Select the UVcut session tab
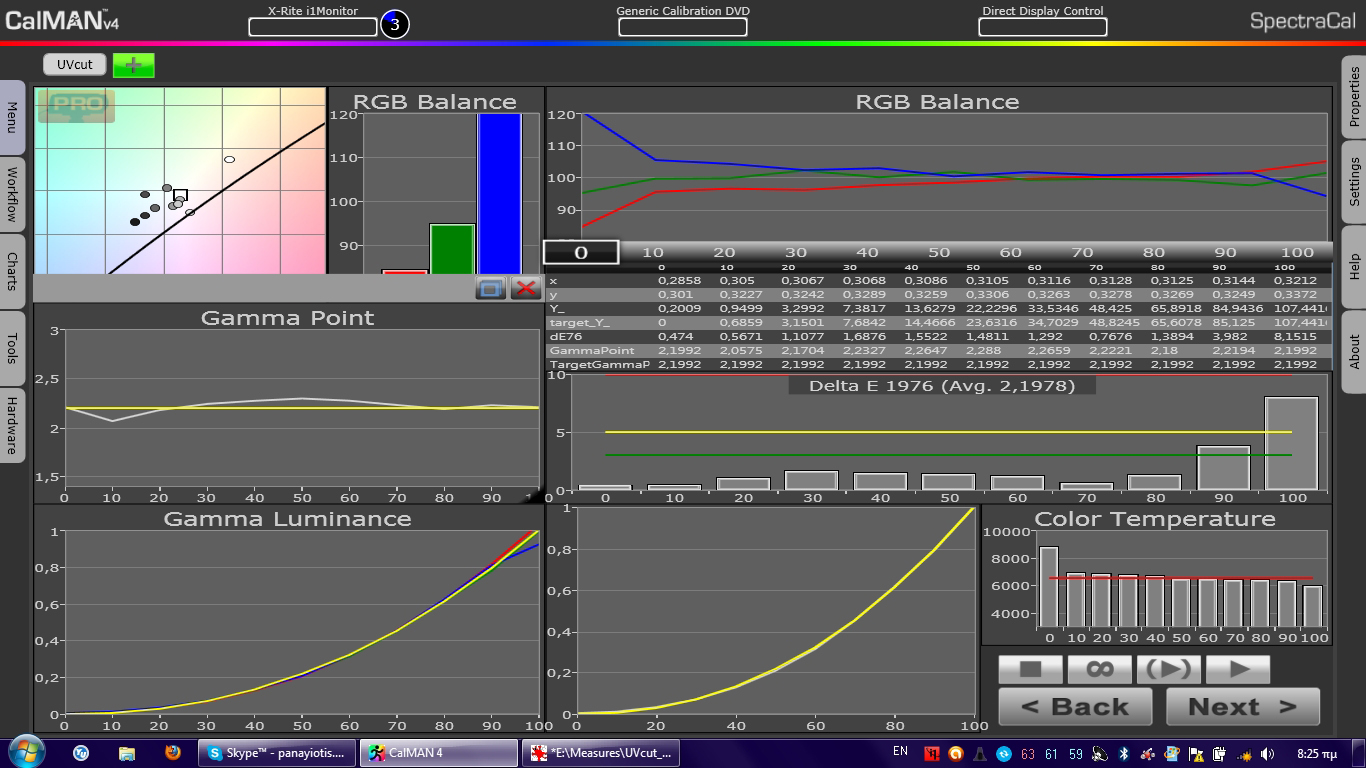Screen dimensions: 1366x768 [74, 64]
